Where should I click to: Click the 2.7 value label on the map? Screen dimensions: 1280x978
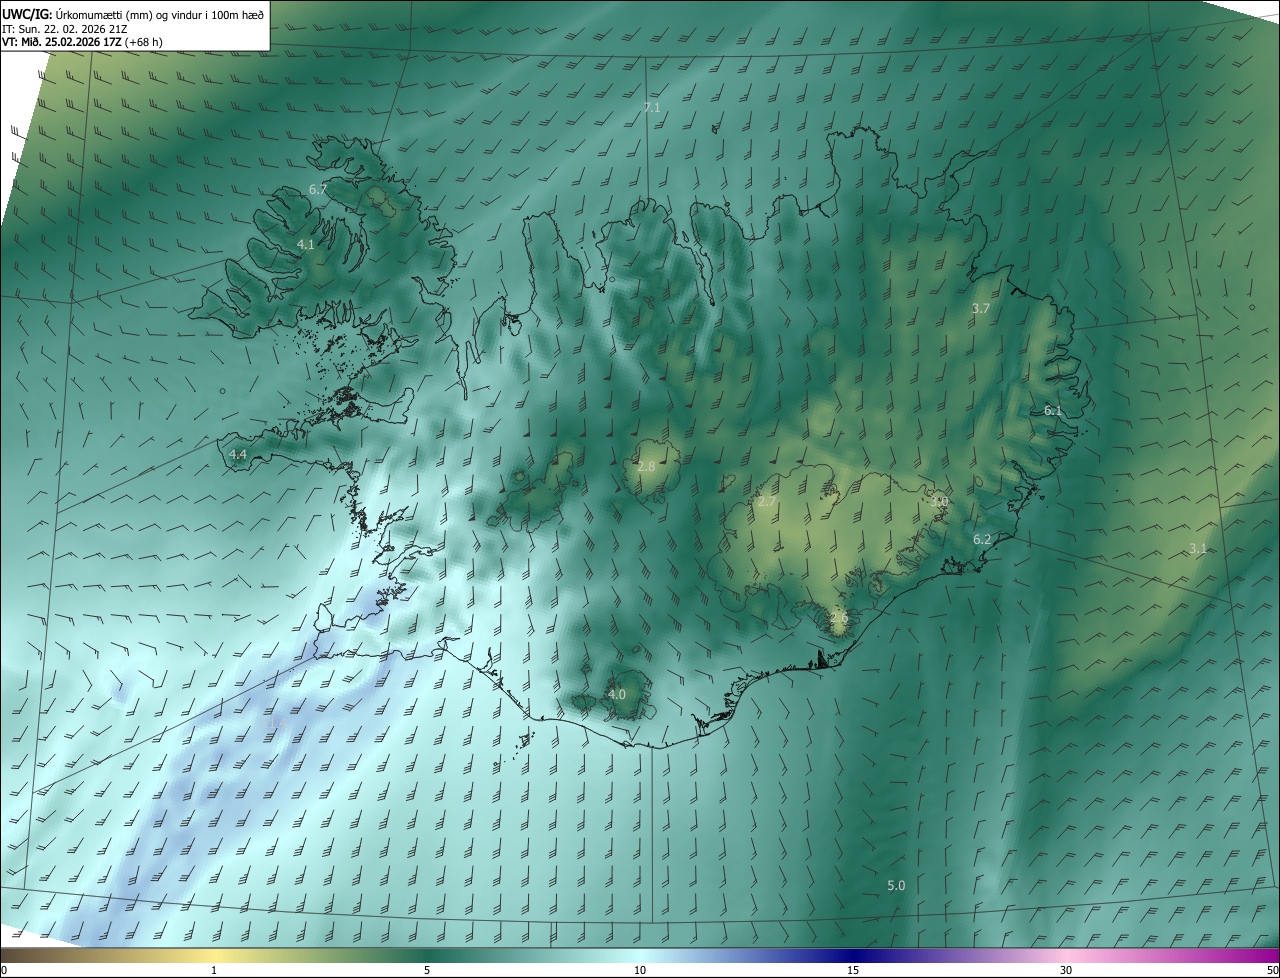[x=767, y=502]
